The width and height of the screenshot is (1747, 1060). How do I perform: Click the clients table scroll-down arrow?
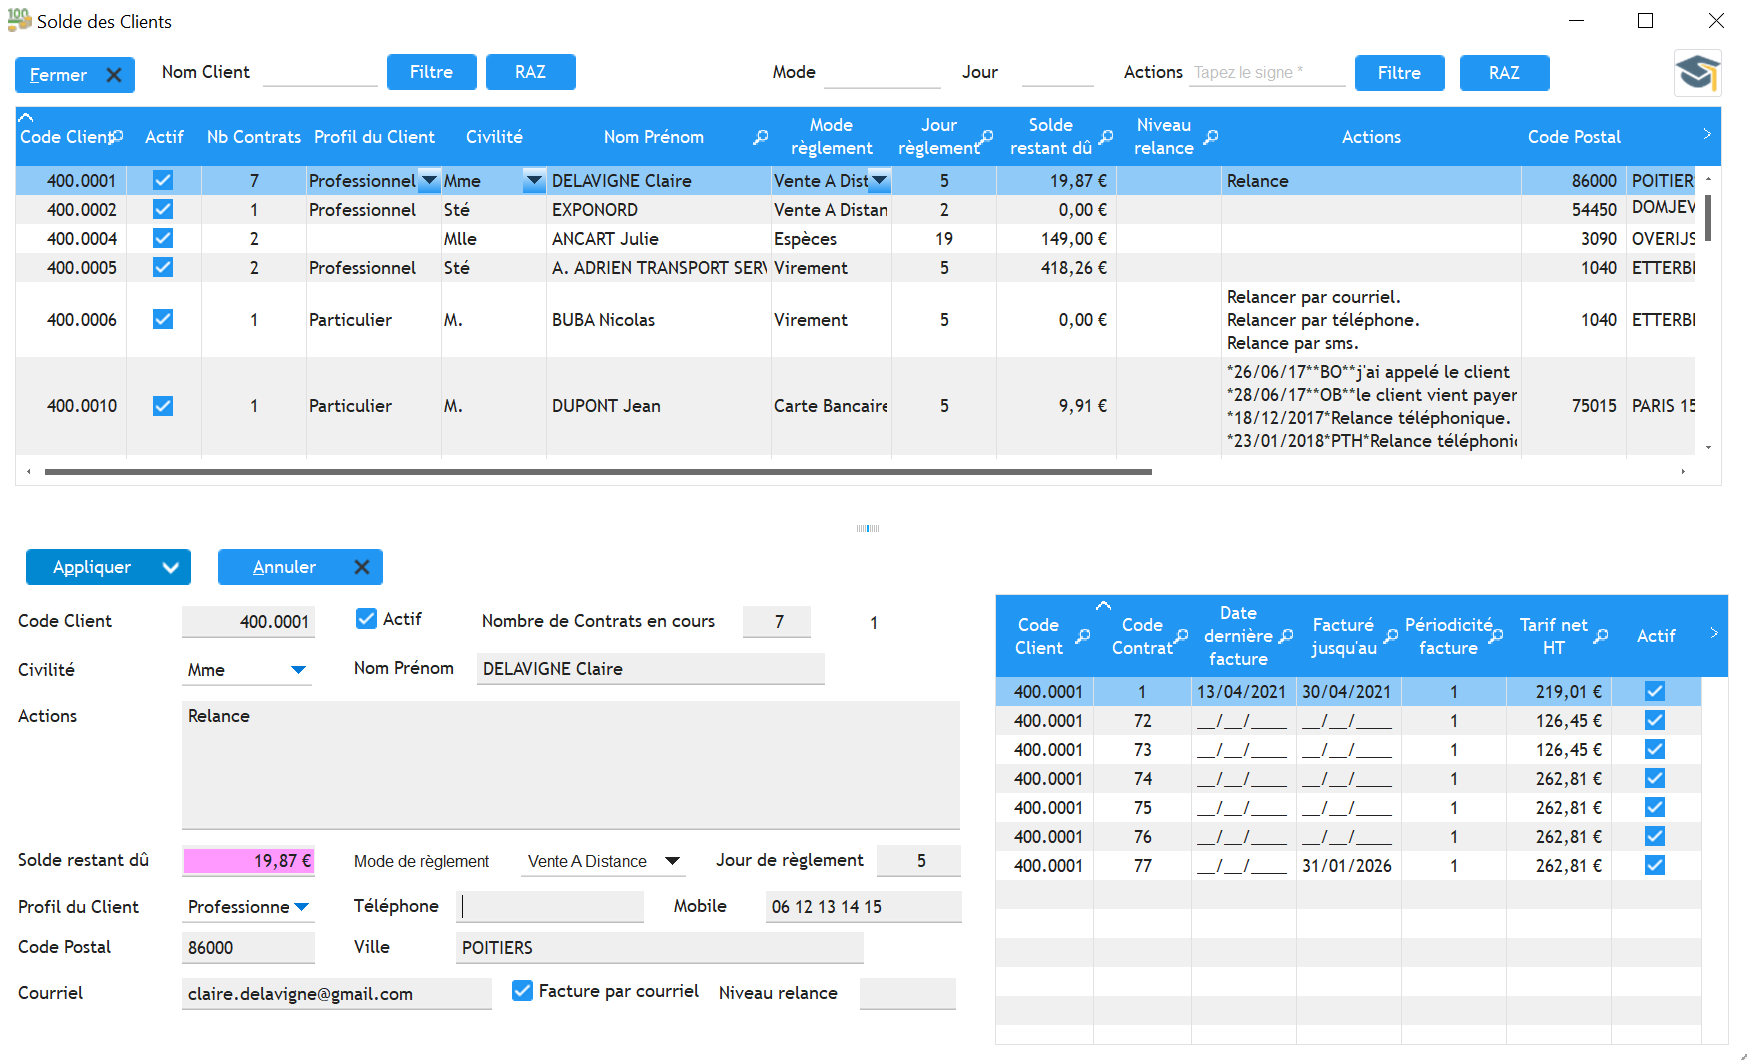click(x=1709, y=447)
